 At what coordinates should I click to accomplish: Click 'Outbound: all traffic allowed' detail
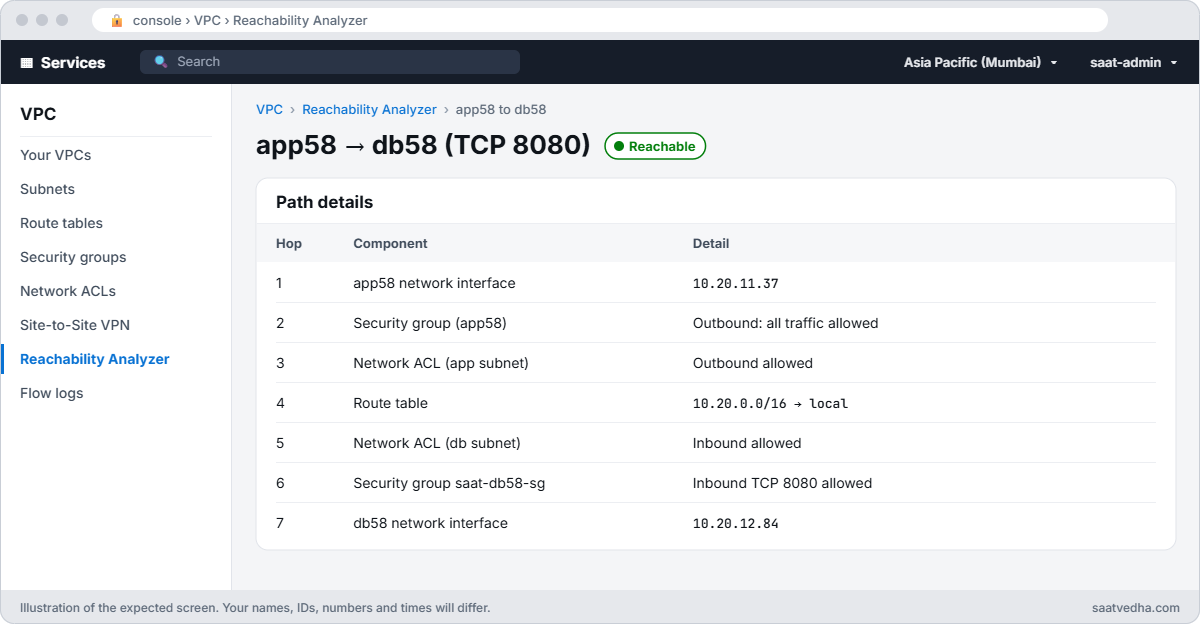[x=785, y=323]
